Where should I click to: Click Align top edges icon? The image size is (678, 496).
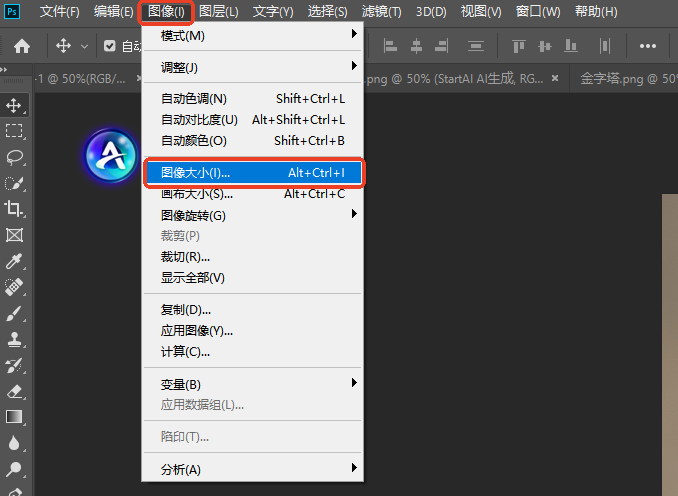point(518,46)
